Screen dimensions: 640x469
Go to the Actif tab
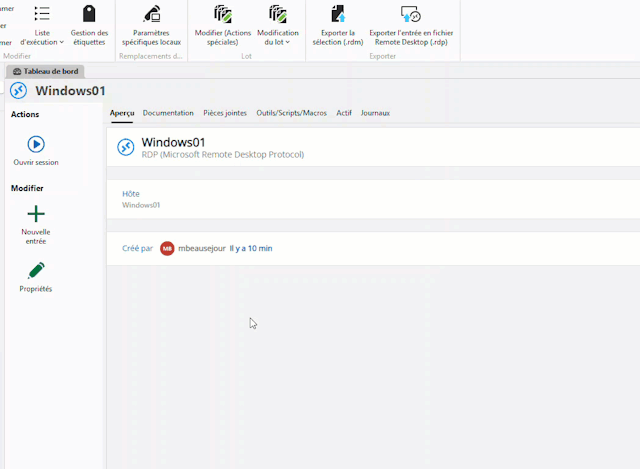344,113
